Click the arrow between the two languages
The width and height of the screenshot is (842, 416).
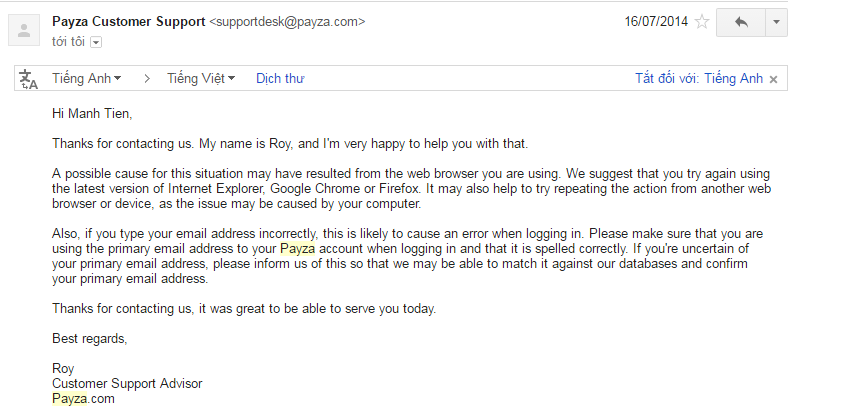pyautogui.click(x=146, y=78)
